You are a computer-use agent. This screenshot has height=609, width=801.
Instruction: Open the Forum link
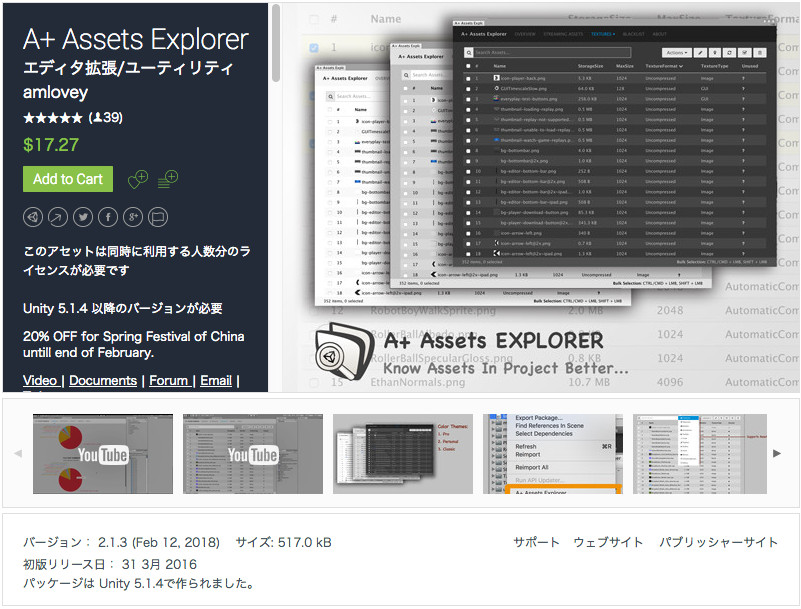pos(169,381)
